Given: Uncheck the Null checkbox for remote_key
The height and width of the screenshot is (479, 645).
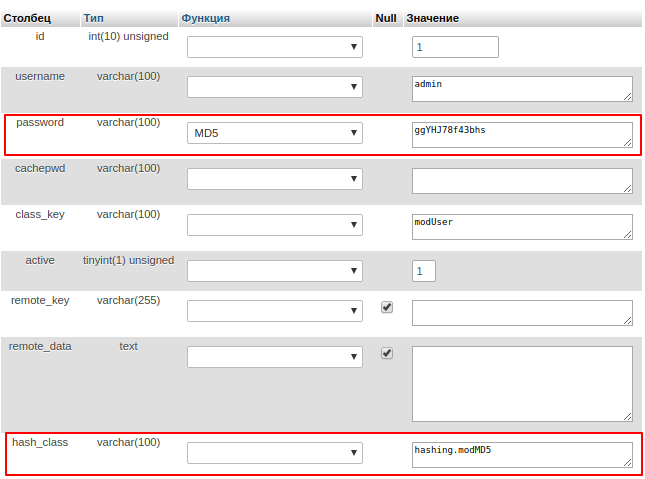Looking at the screenshot, I should (387, 307).
